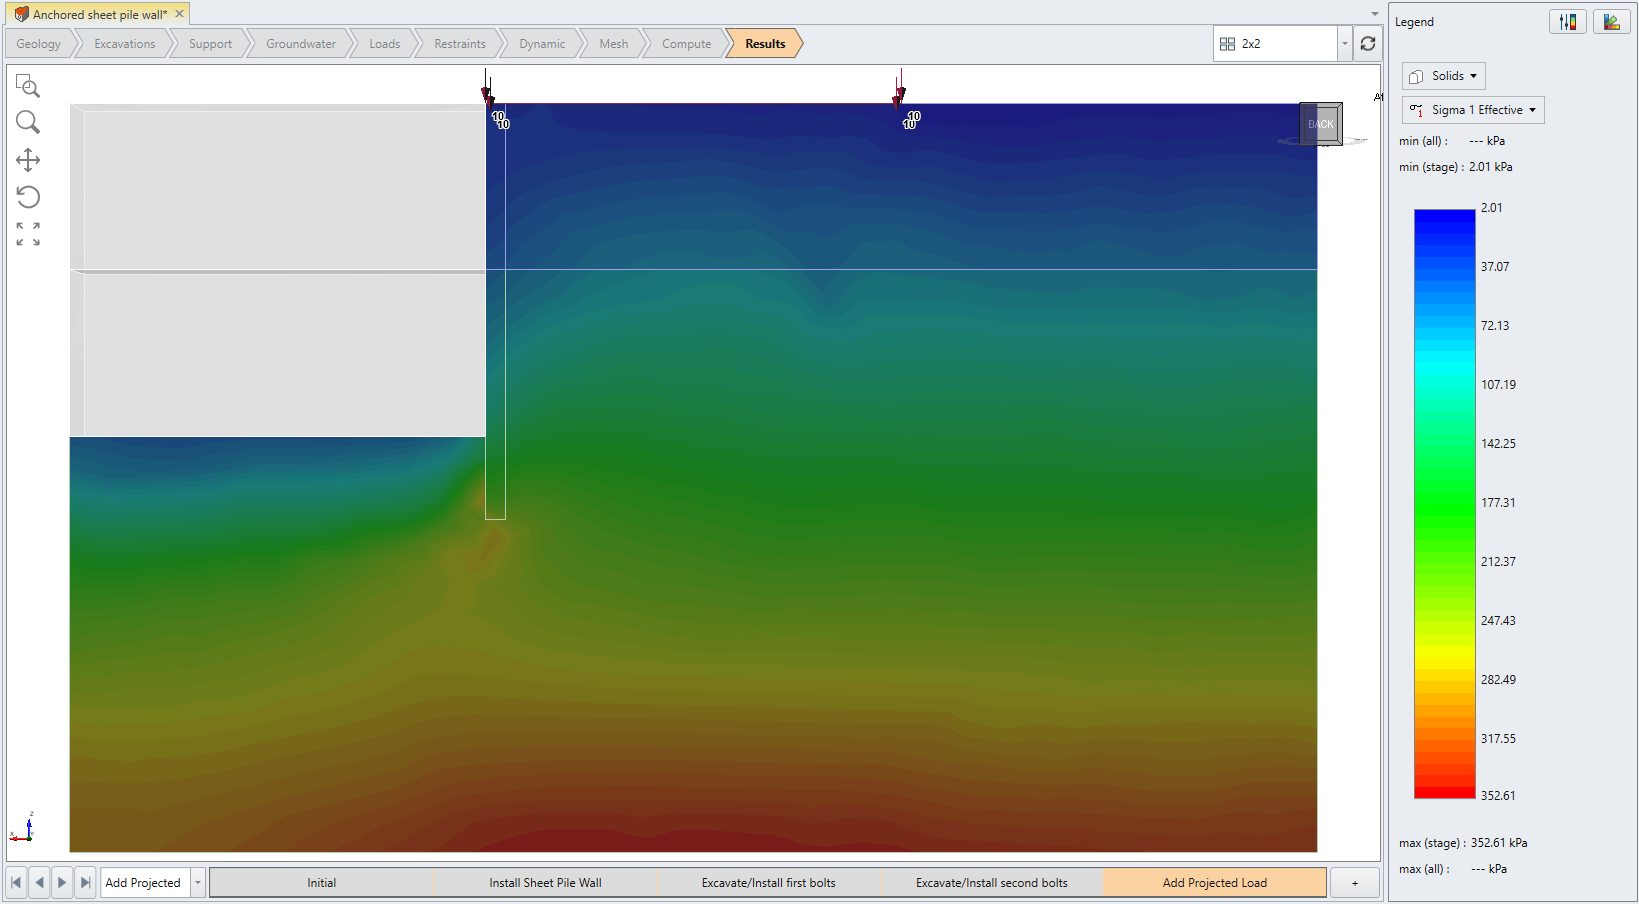1639x904 pixels.
Task: Advance to next stage
Action: click(x=62, y=883)
